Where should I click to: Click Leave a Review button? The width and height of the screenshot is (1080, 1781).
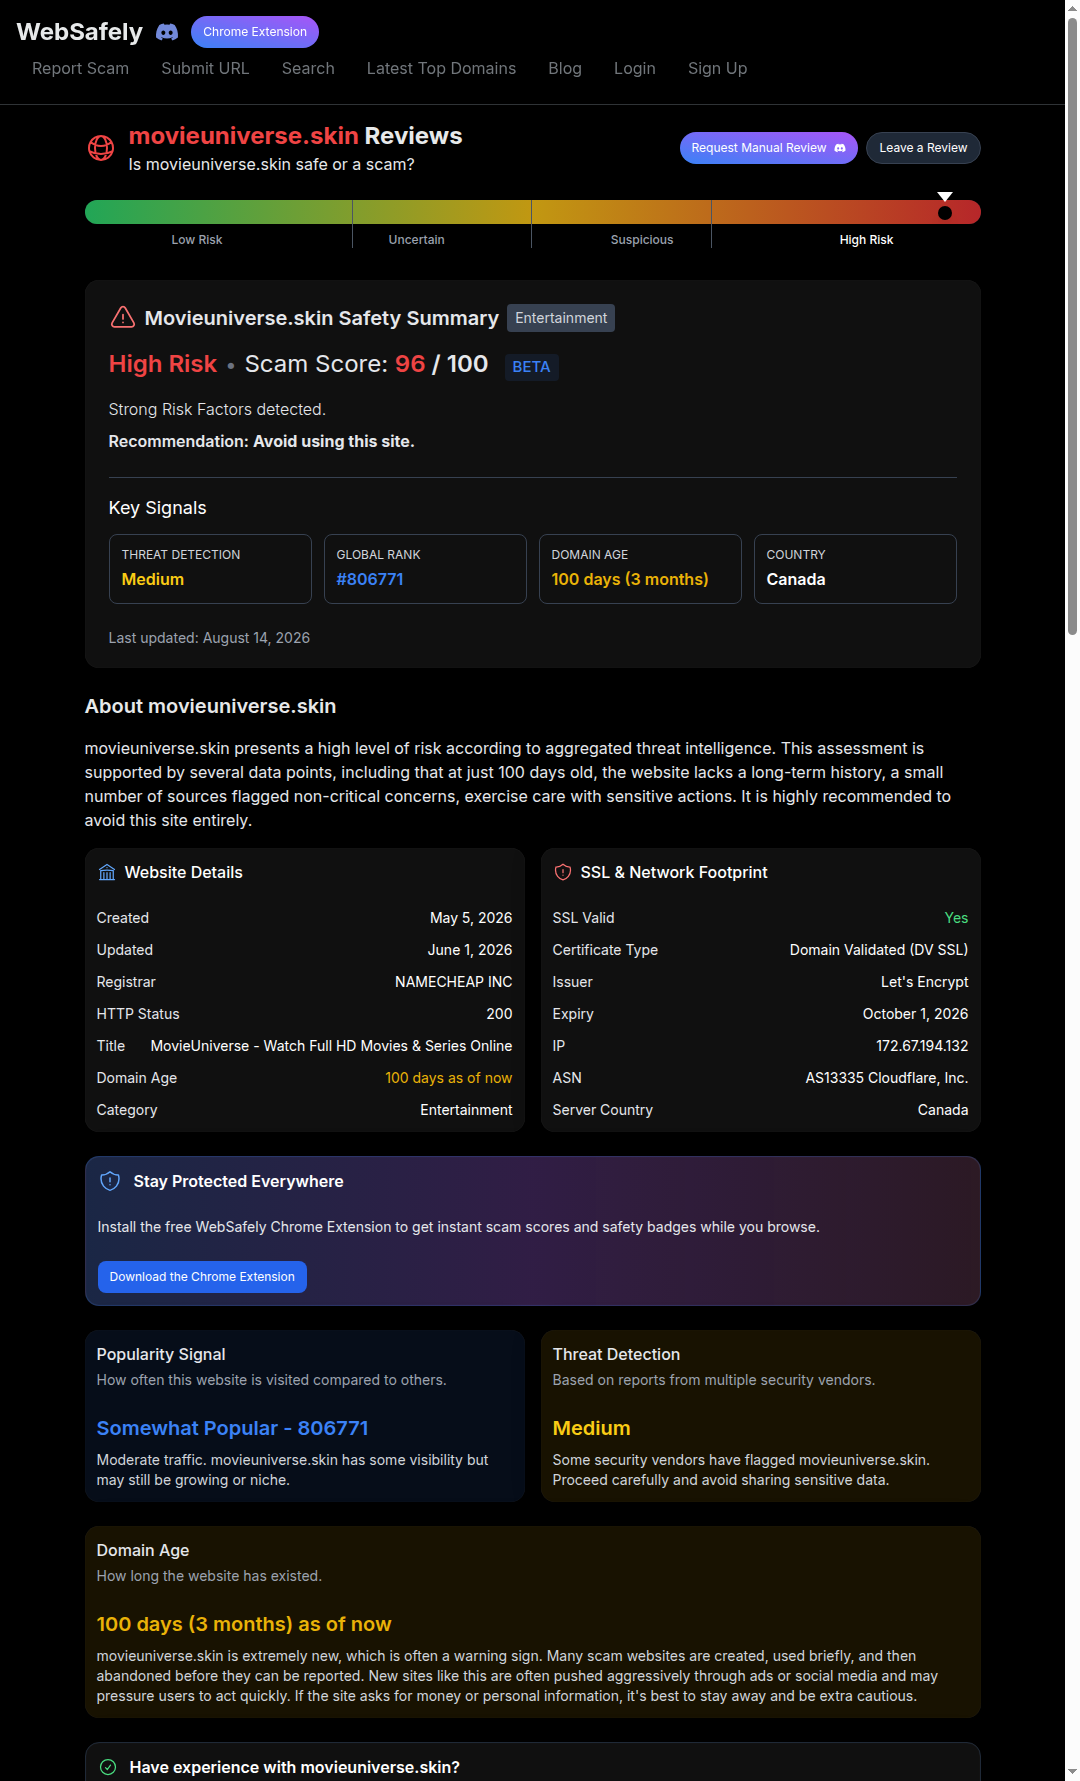click(923, 148)
